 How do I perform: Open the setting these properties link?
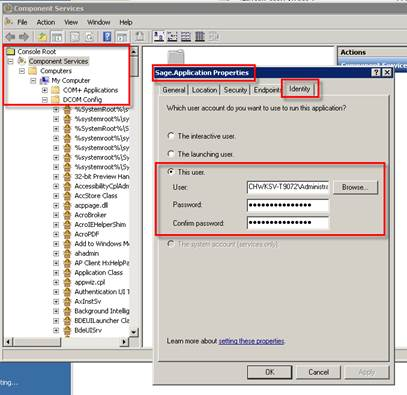click(251, 341)
